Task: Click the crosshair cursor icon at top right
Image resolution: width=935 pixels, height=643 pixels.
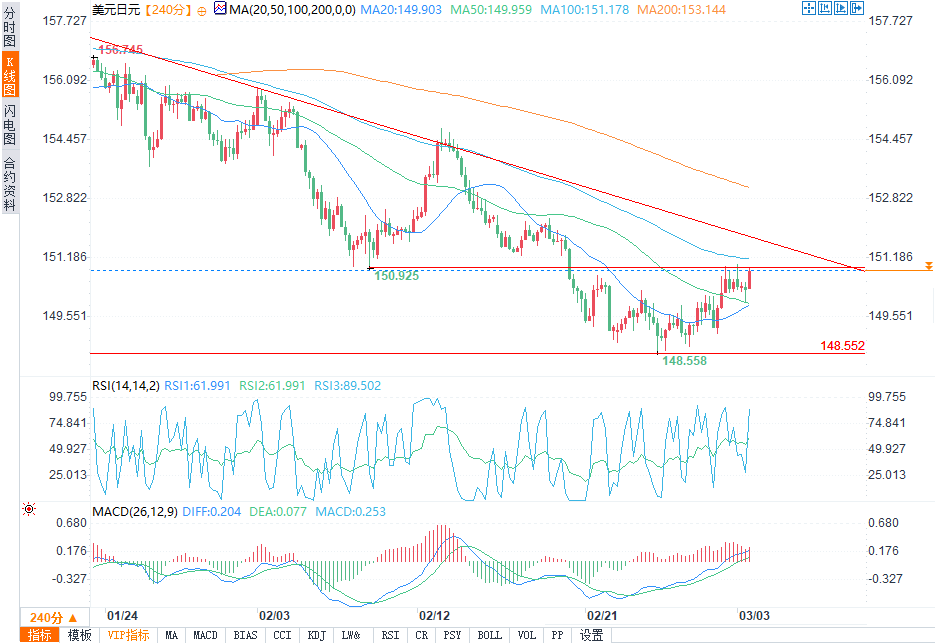Action: click(x=809, y=8)
